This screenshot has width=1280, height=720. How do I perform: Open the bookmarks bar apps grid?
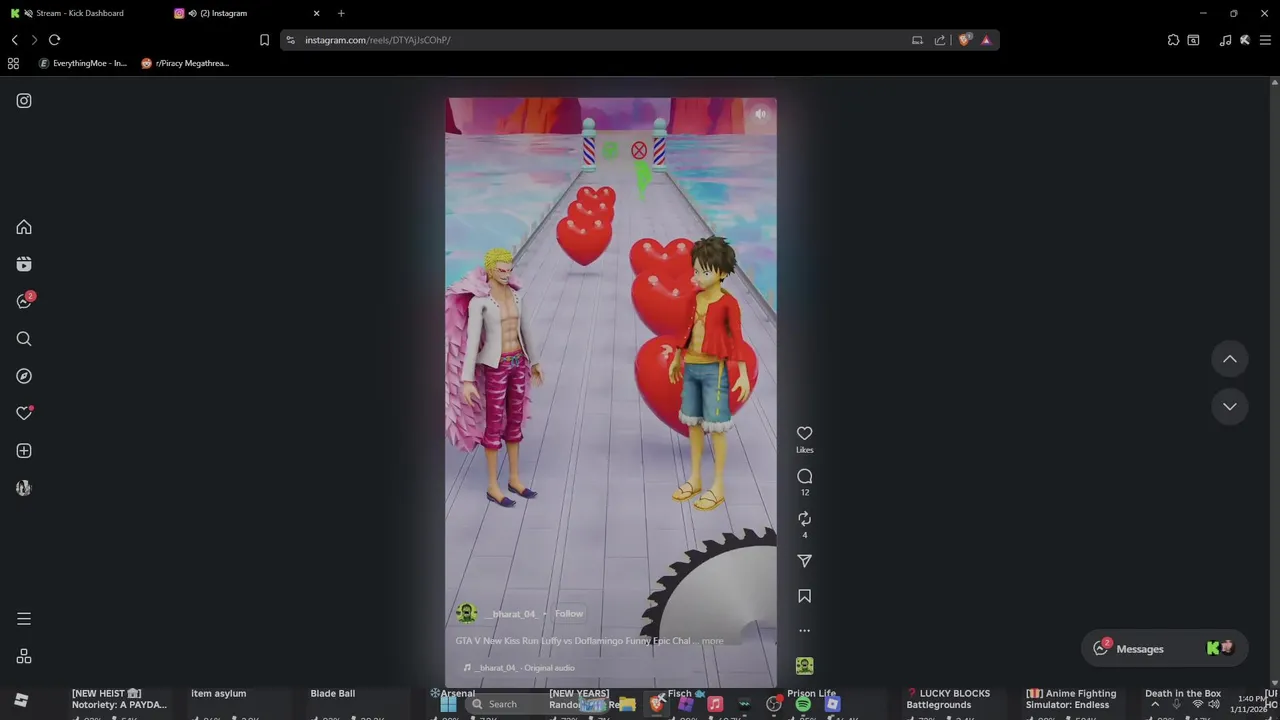[13, 63]
